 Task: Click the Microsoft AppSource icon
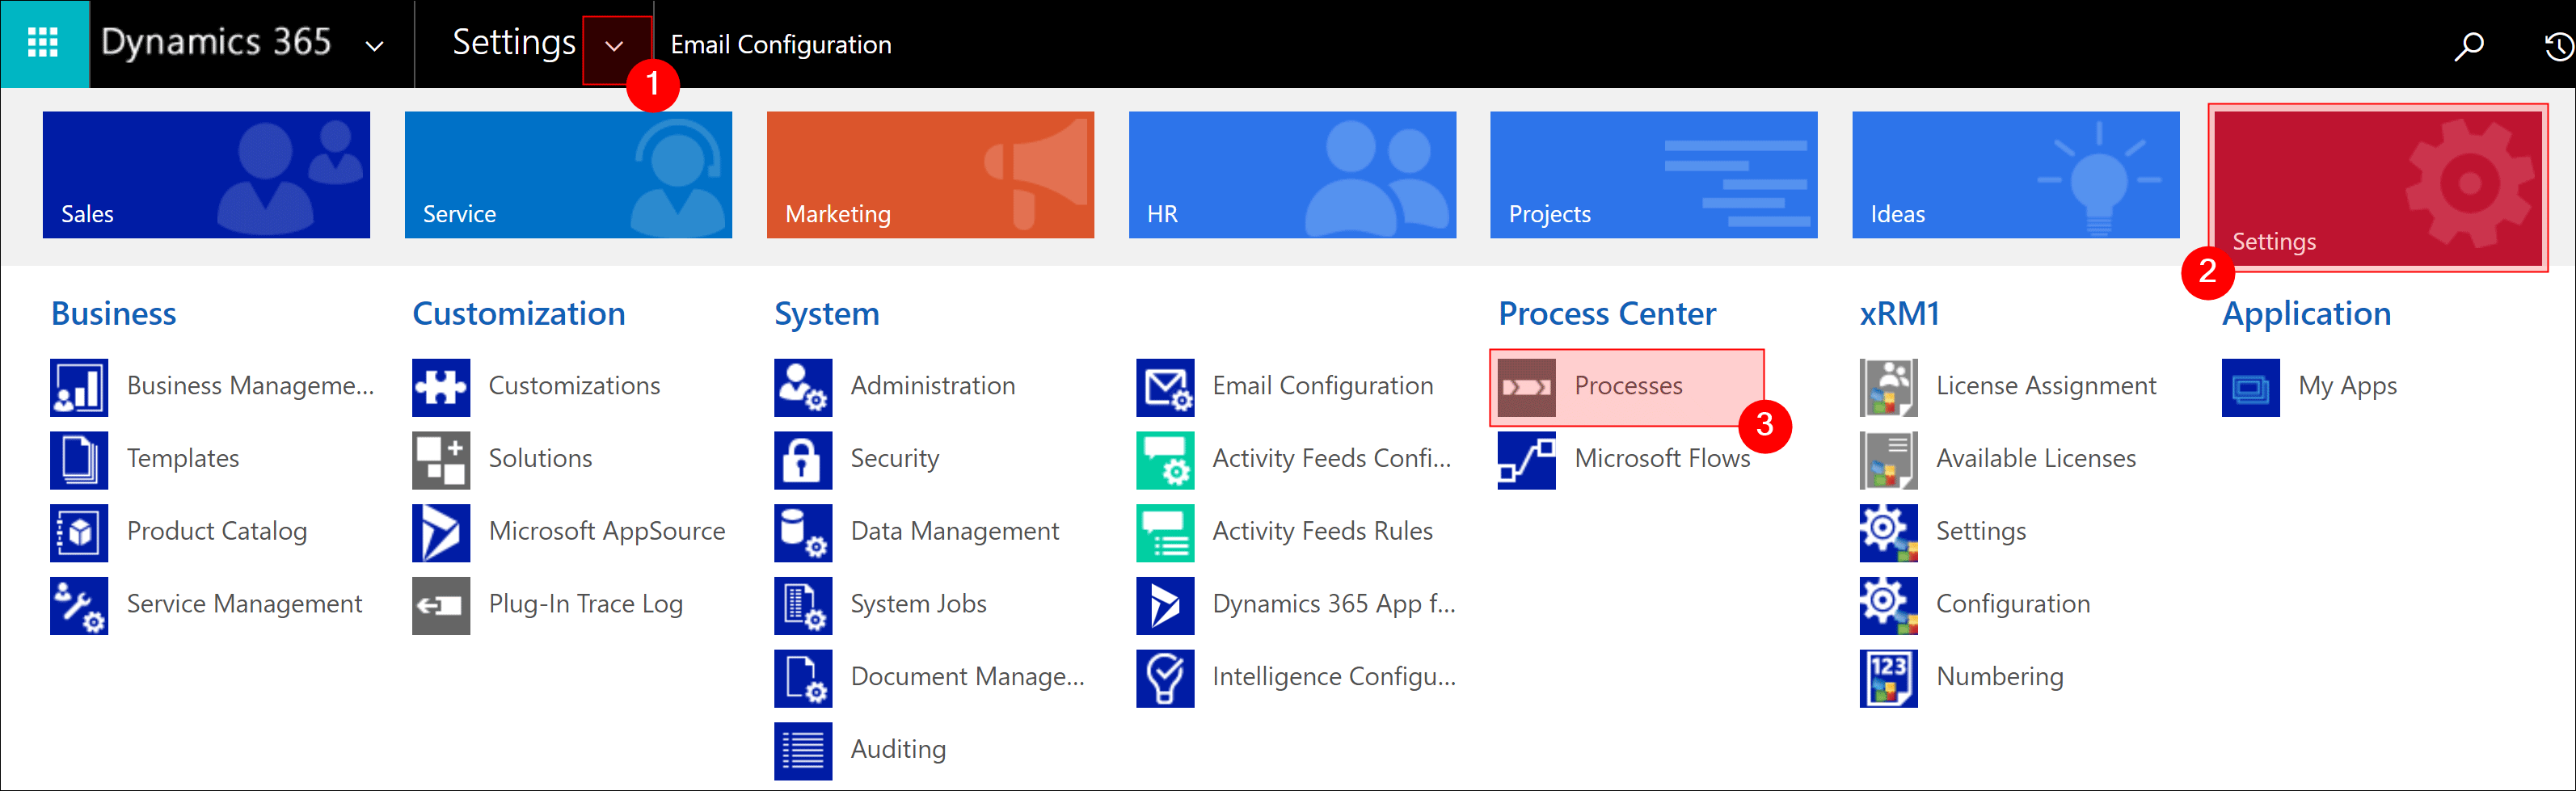[x=441, y=533]
